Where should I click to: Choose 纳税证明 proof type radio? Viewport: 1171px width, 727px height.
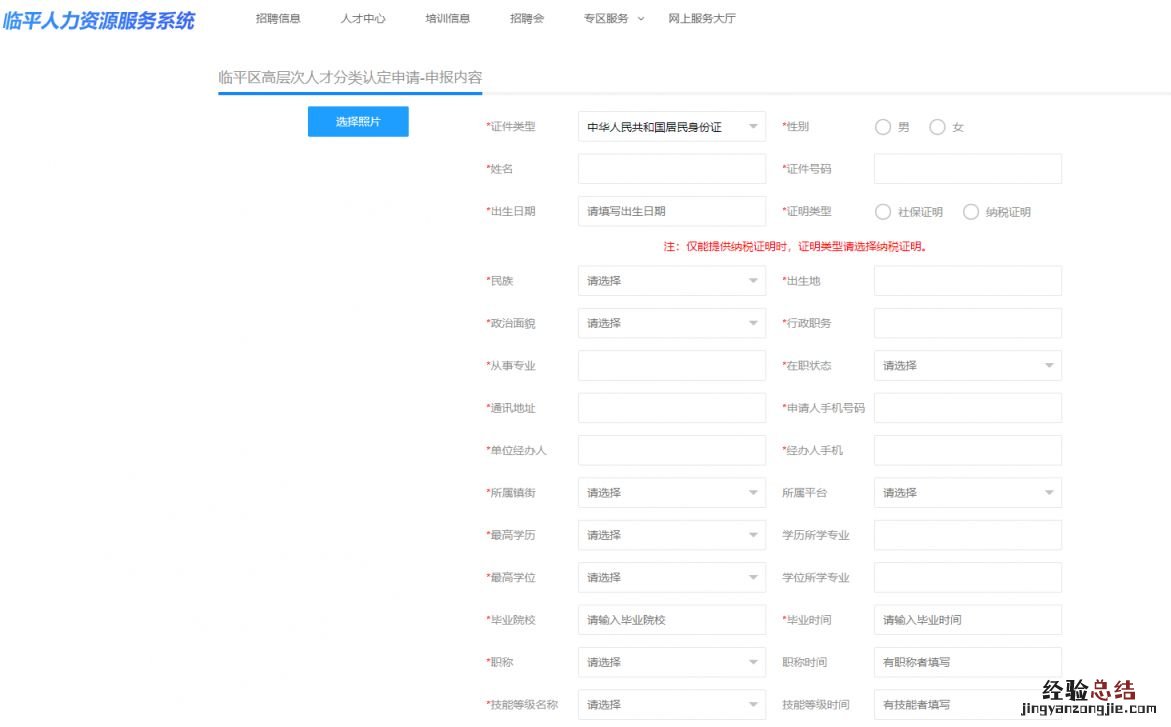(x=971, y=212)
